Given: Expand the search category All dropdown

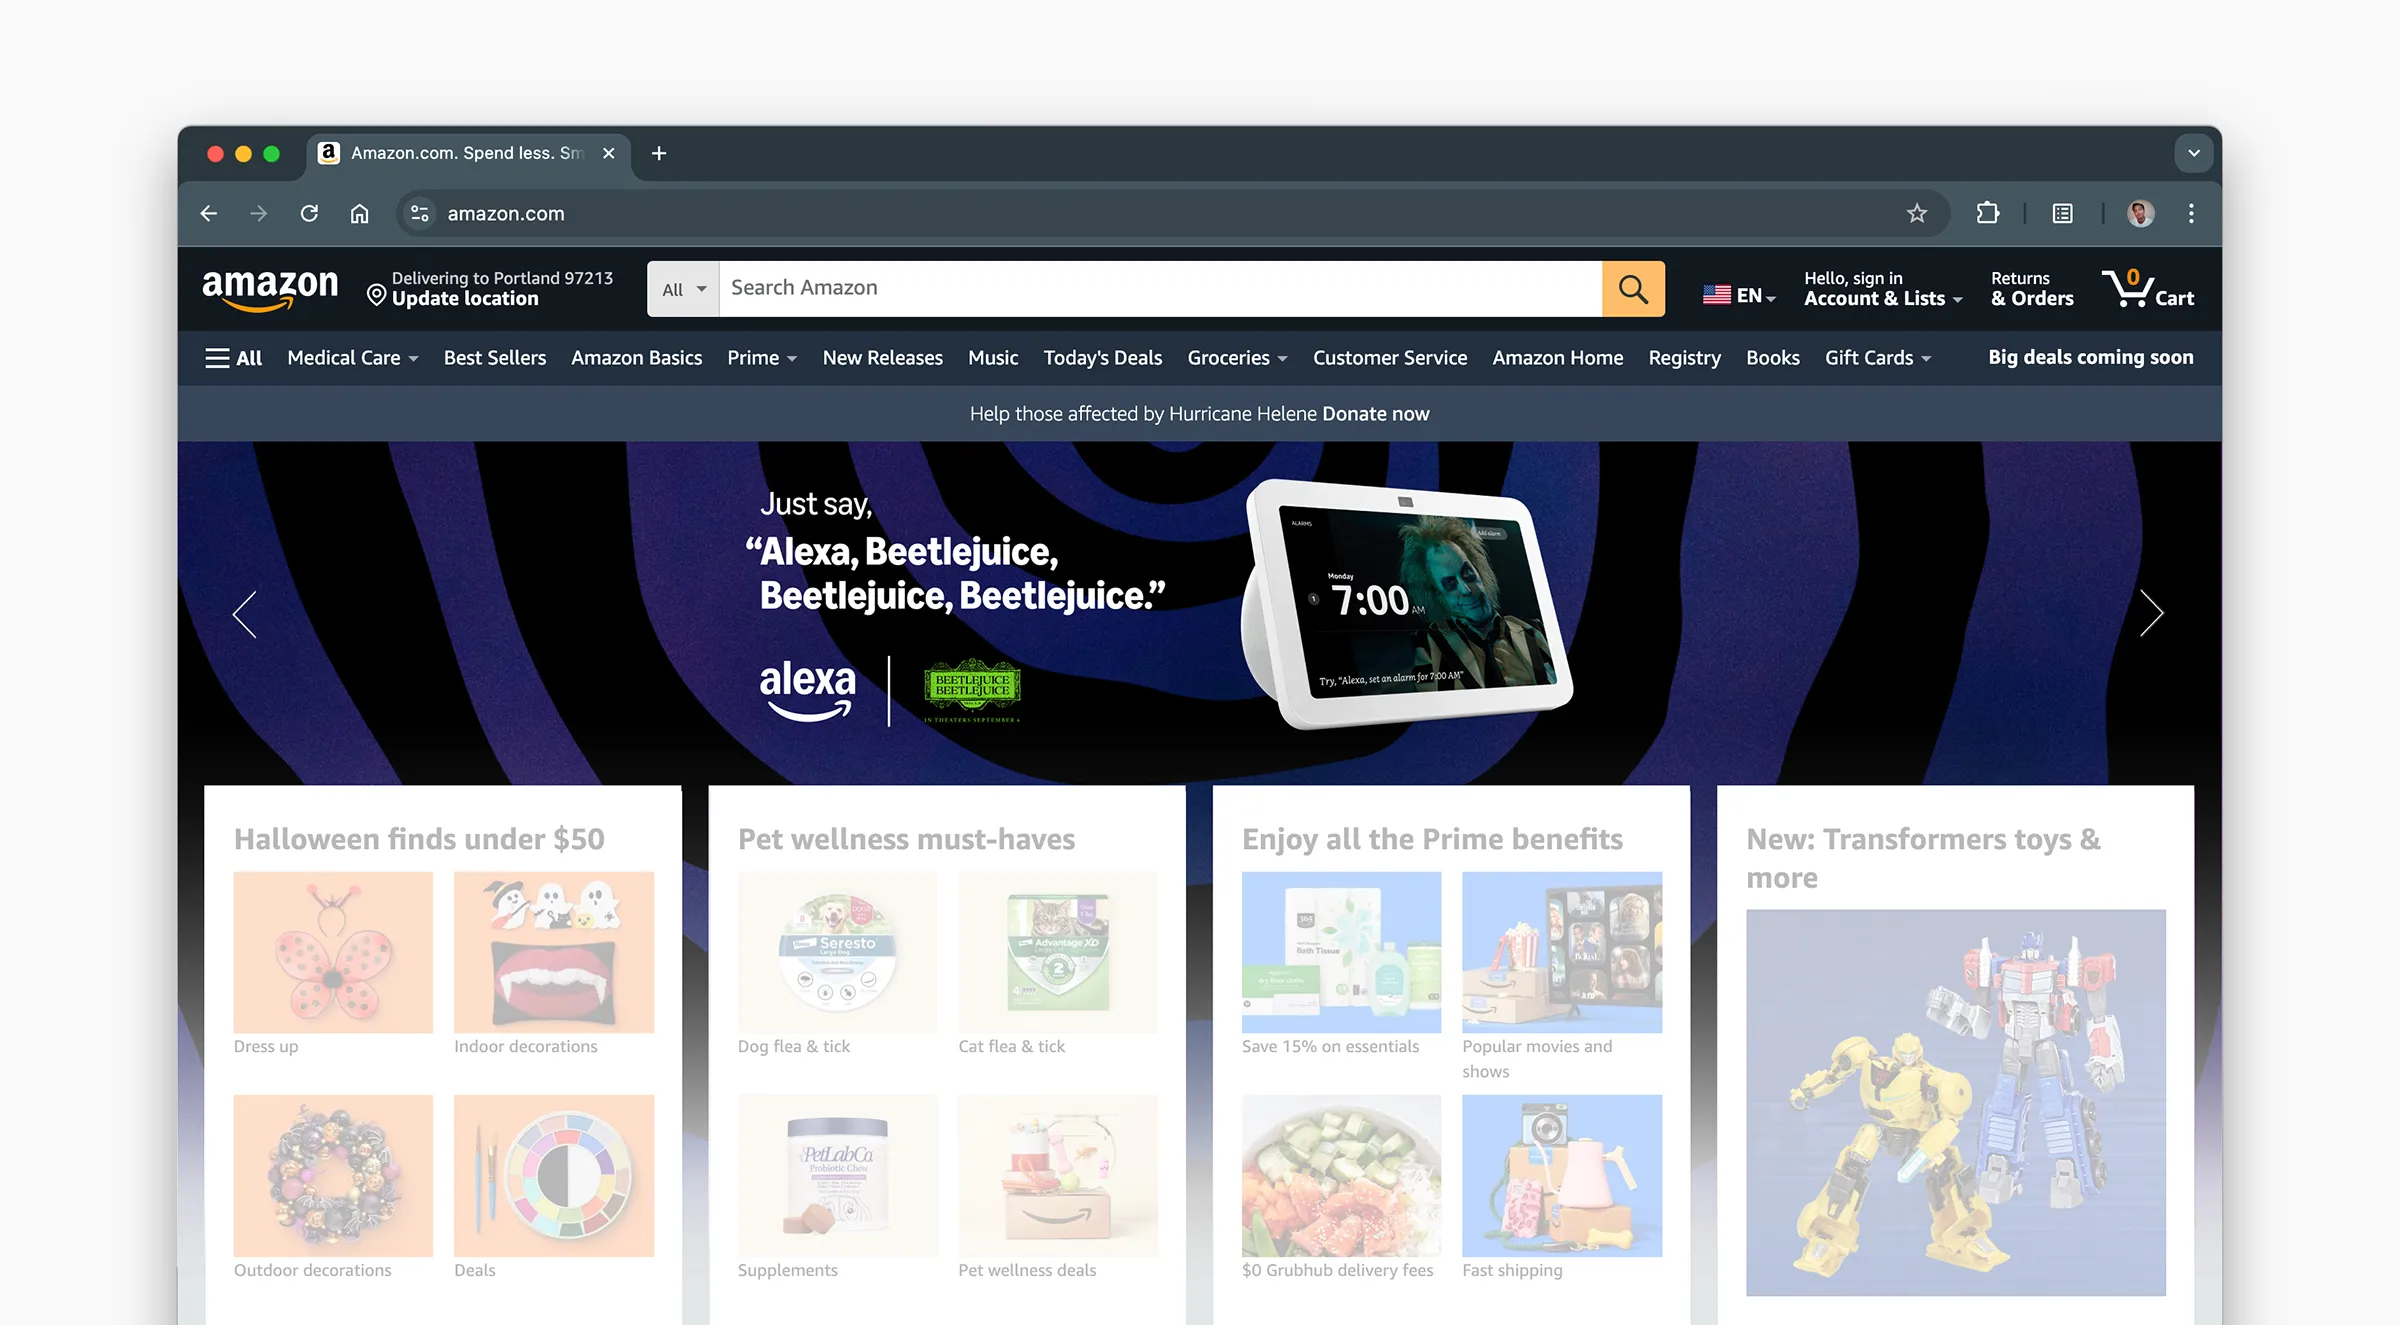Looking at the screenshot, I should (683, 289).
